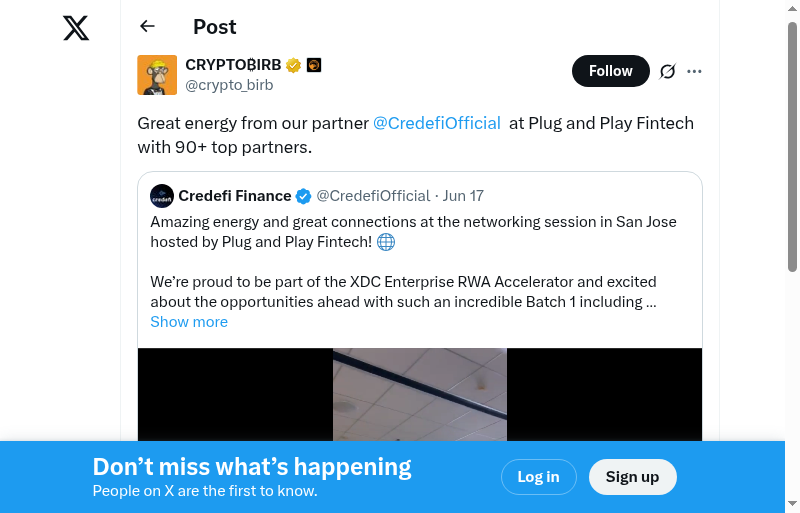This screenshot has width=800, height=513.
Task: Click the Jun 17 post date
Action: point(463,196)
